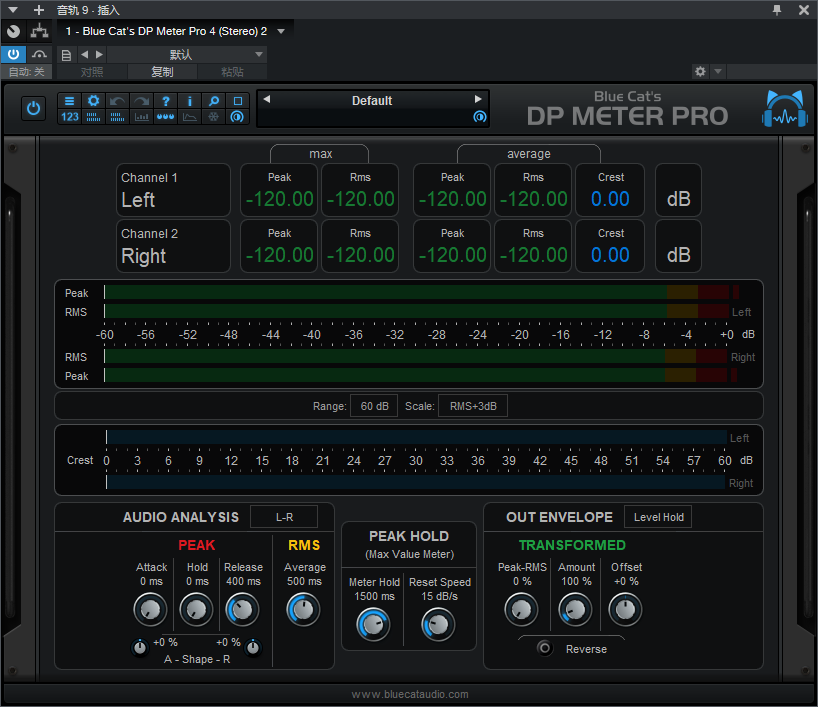Click the square window mode icon
This screenshot has height=707, width=818.
pos(237,101)
